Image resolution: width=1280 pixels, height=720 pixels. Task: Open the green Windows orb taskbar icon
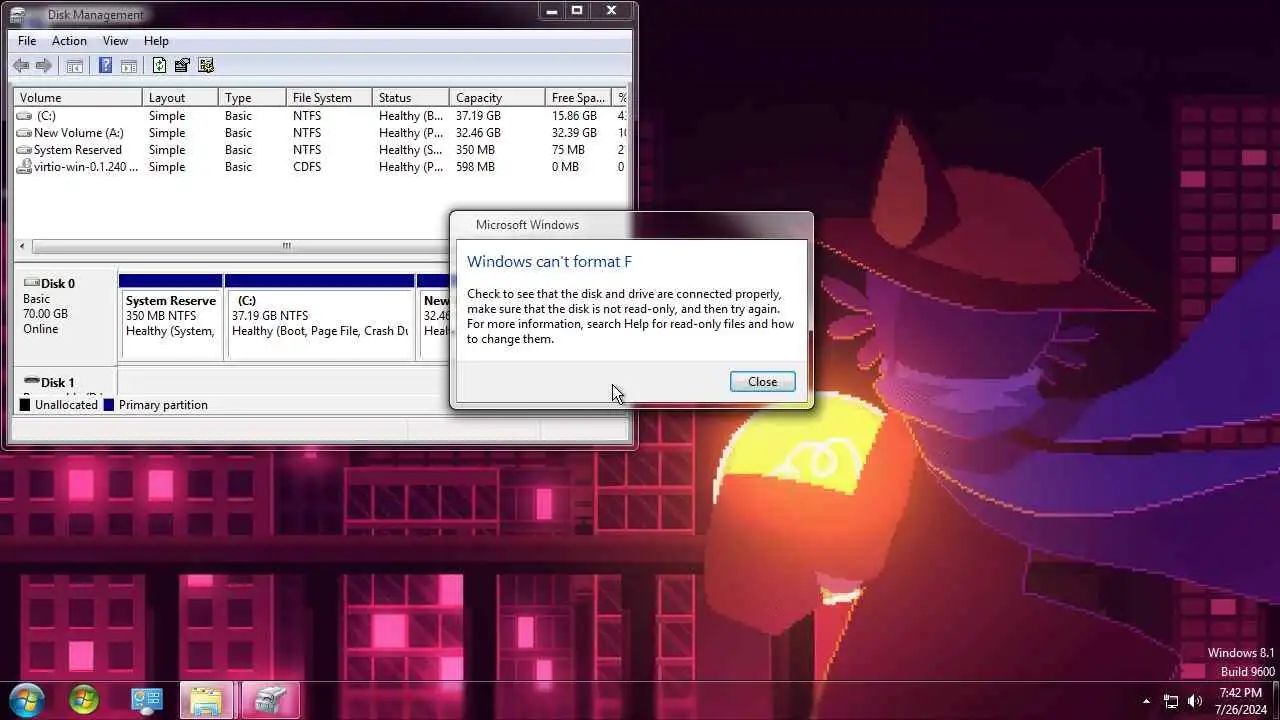tap(84, 700)
